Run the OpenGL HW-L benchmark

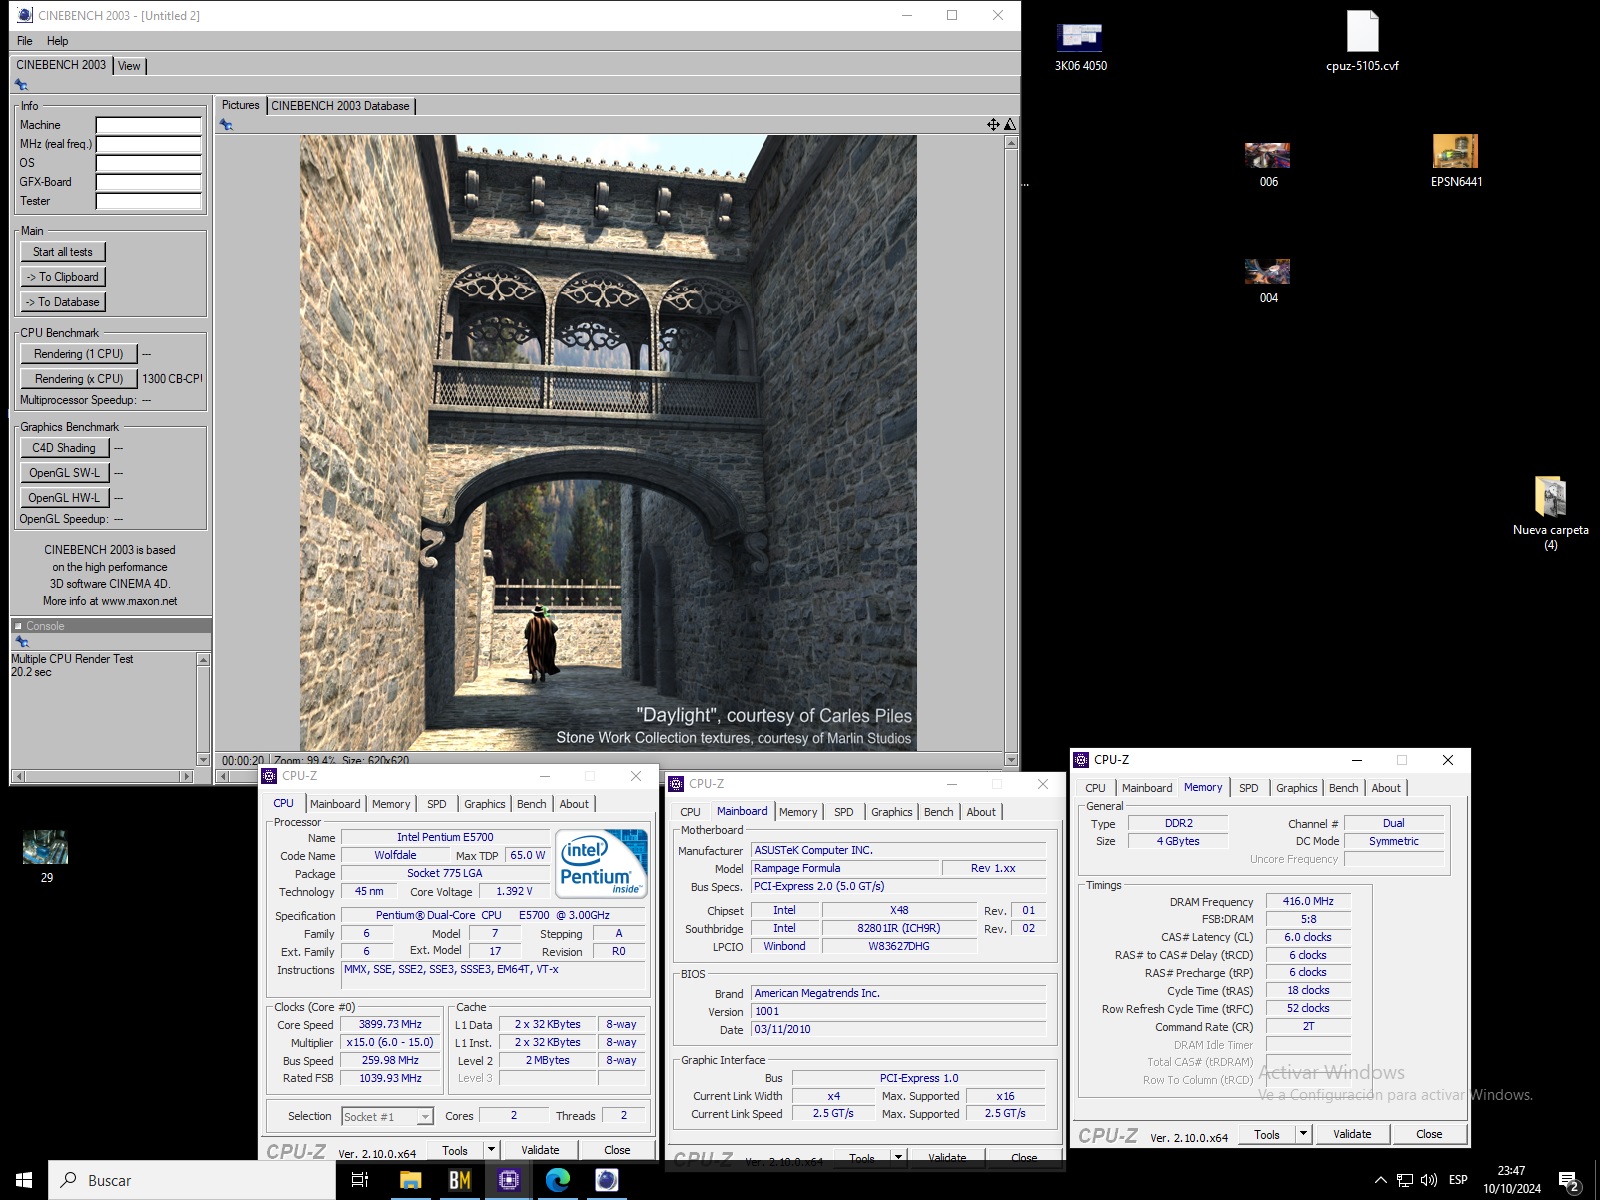[x=64, y=498]
